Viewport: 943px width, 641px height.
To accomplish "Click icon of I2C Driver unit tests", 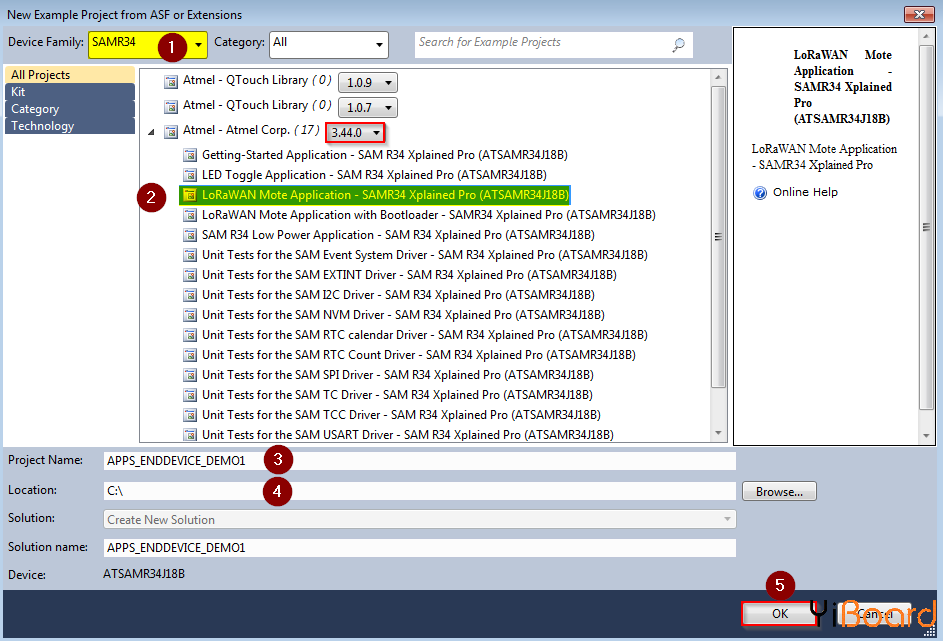I will pyautogui.click(x=190, y=295).
